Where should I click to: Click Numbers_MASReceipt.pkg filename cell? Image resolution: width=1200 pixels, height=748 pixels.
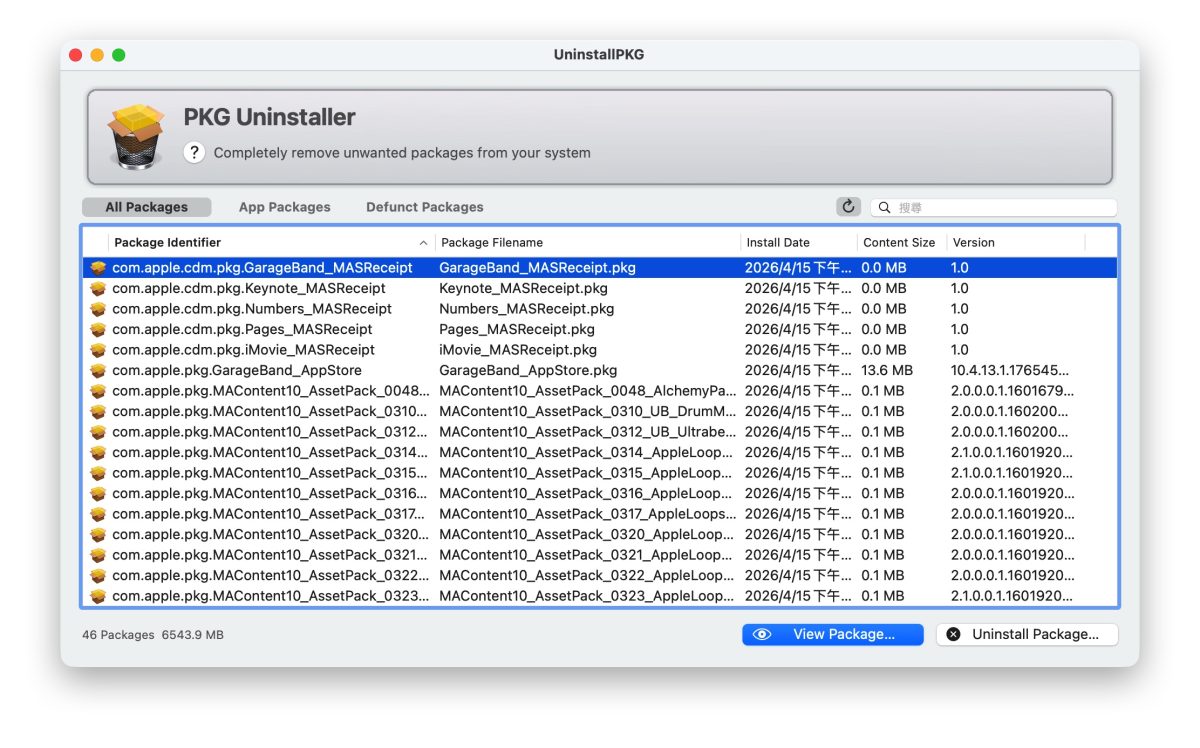527,309
